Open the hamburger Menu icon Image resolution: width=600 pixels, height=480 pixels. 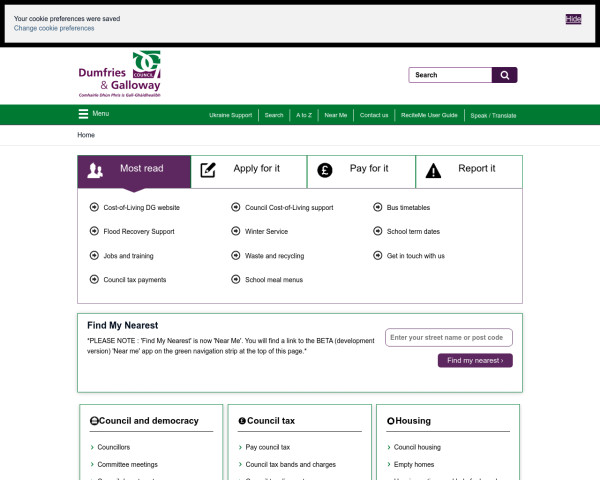coord(83,114)
